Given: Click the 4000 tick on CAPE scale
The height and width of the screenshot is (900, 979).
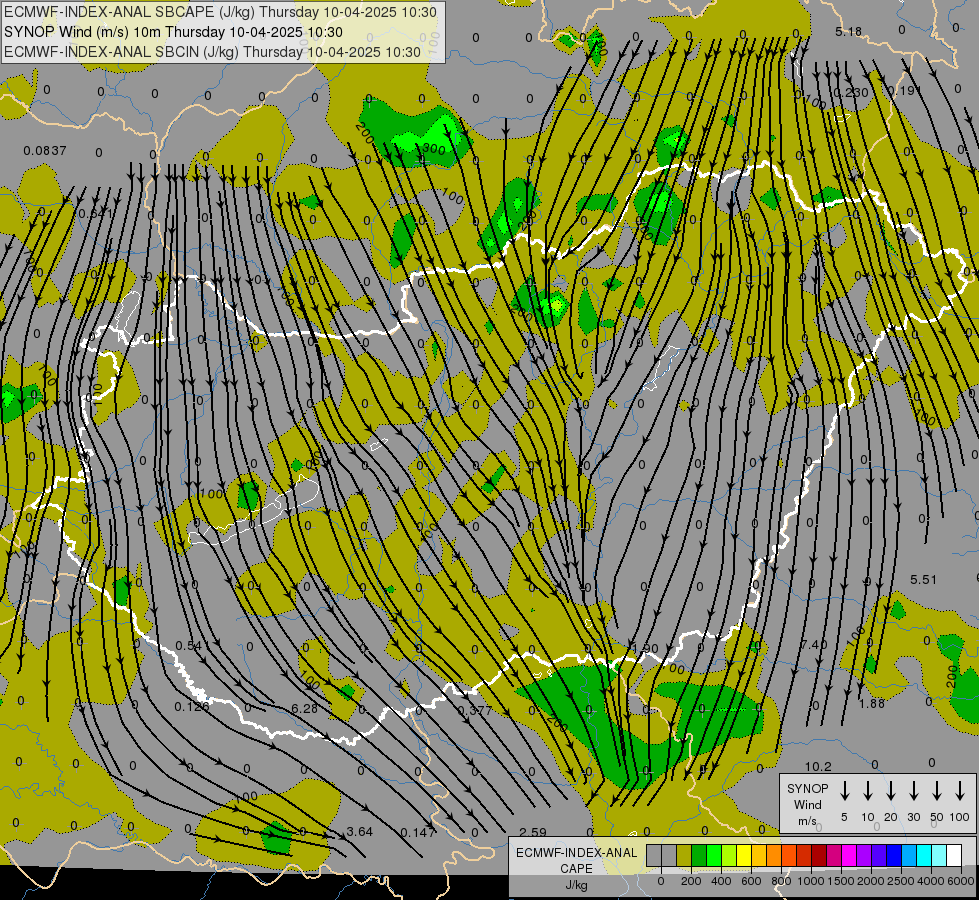Looking at the screenshot, I should [931, 881].
